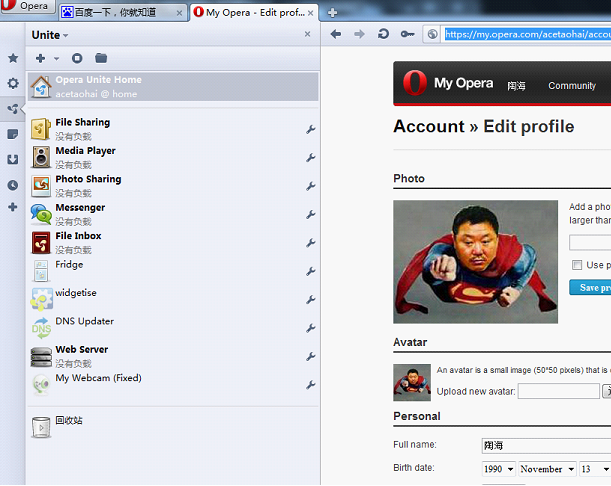The width and height of the screenshot is (611, 486).
Task: Click the Full name input field
Action: (x=546, y=445)
